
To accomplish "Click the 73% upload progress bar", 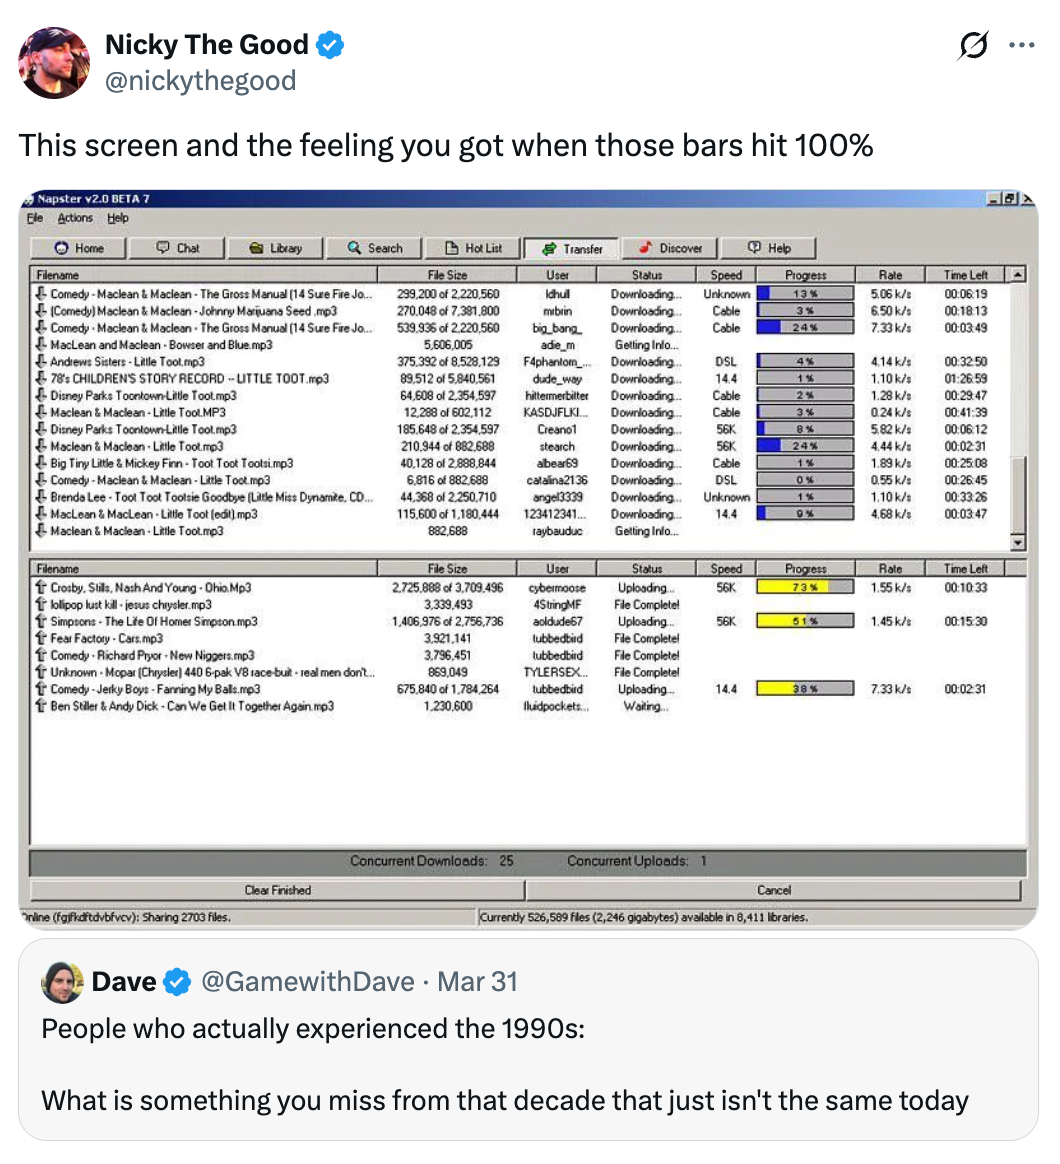I will 805,588.
